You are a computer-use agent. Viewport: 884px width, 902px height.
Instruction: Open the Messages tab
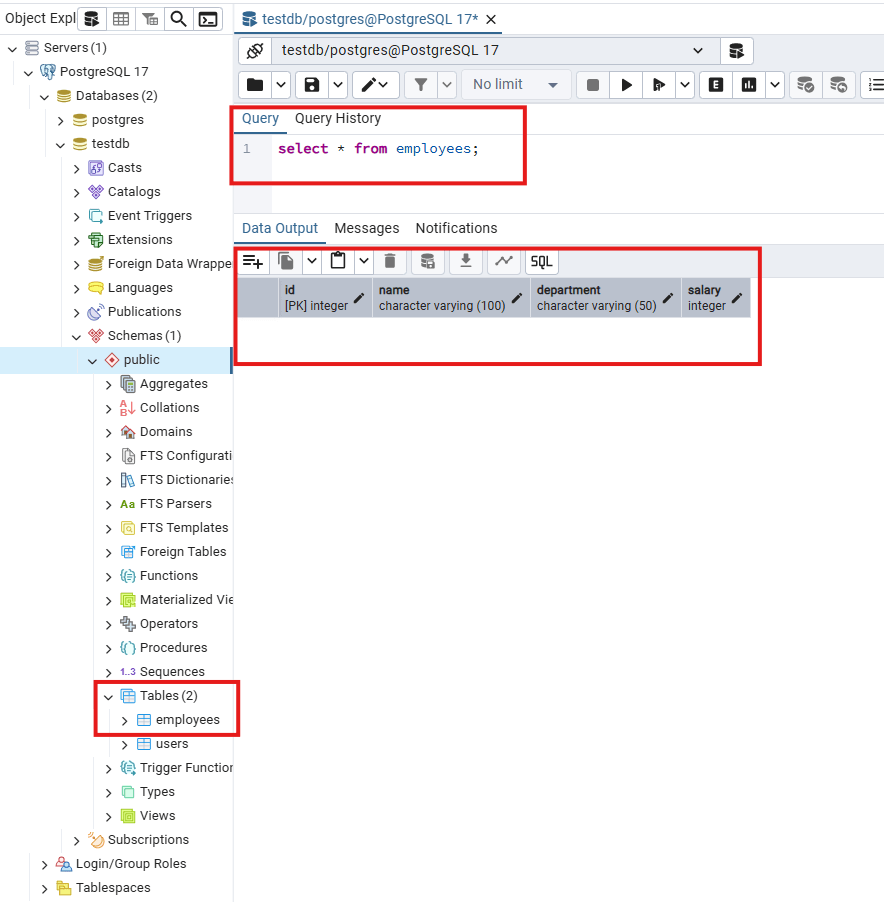point(367,228)
